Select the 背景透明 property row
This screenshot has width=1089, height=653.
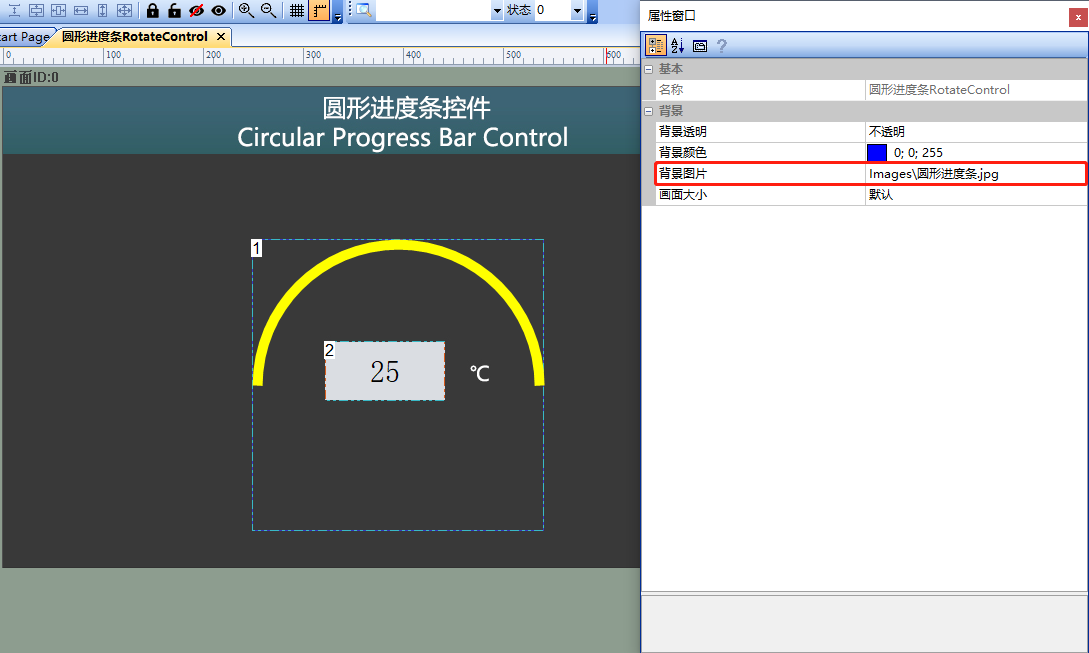(871, 131)
